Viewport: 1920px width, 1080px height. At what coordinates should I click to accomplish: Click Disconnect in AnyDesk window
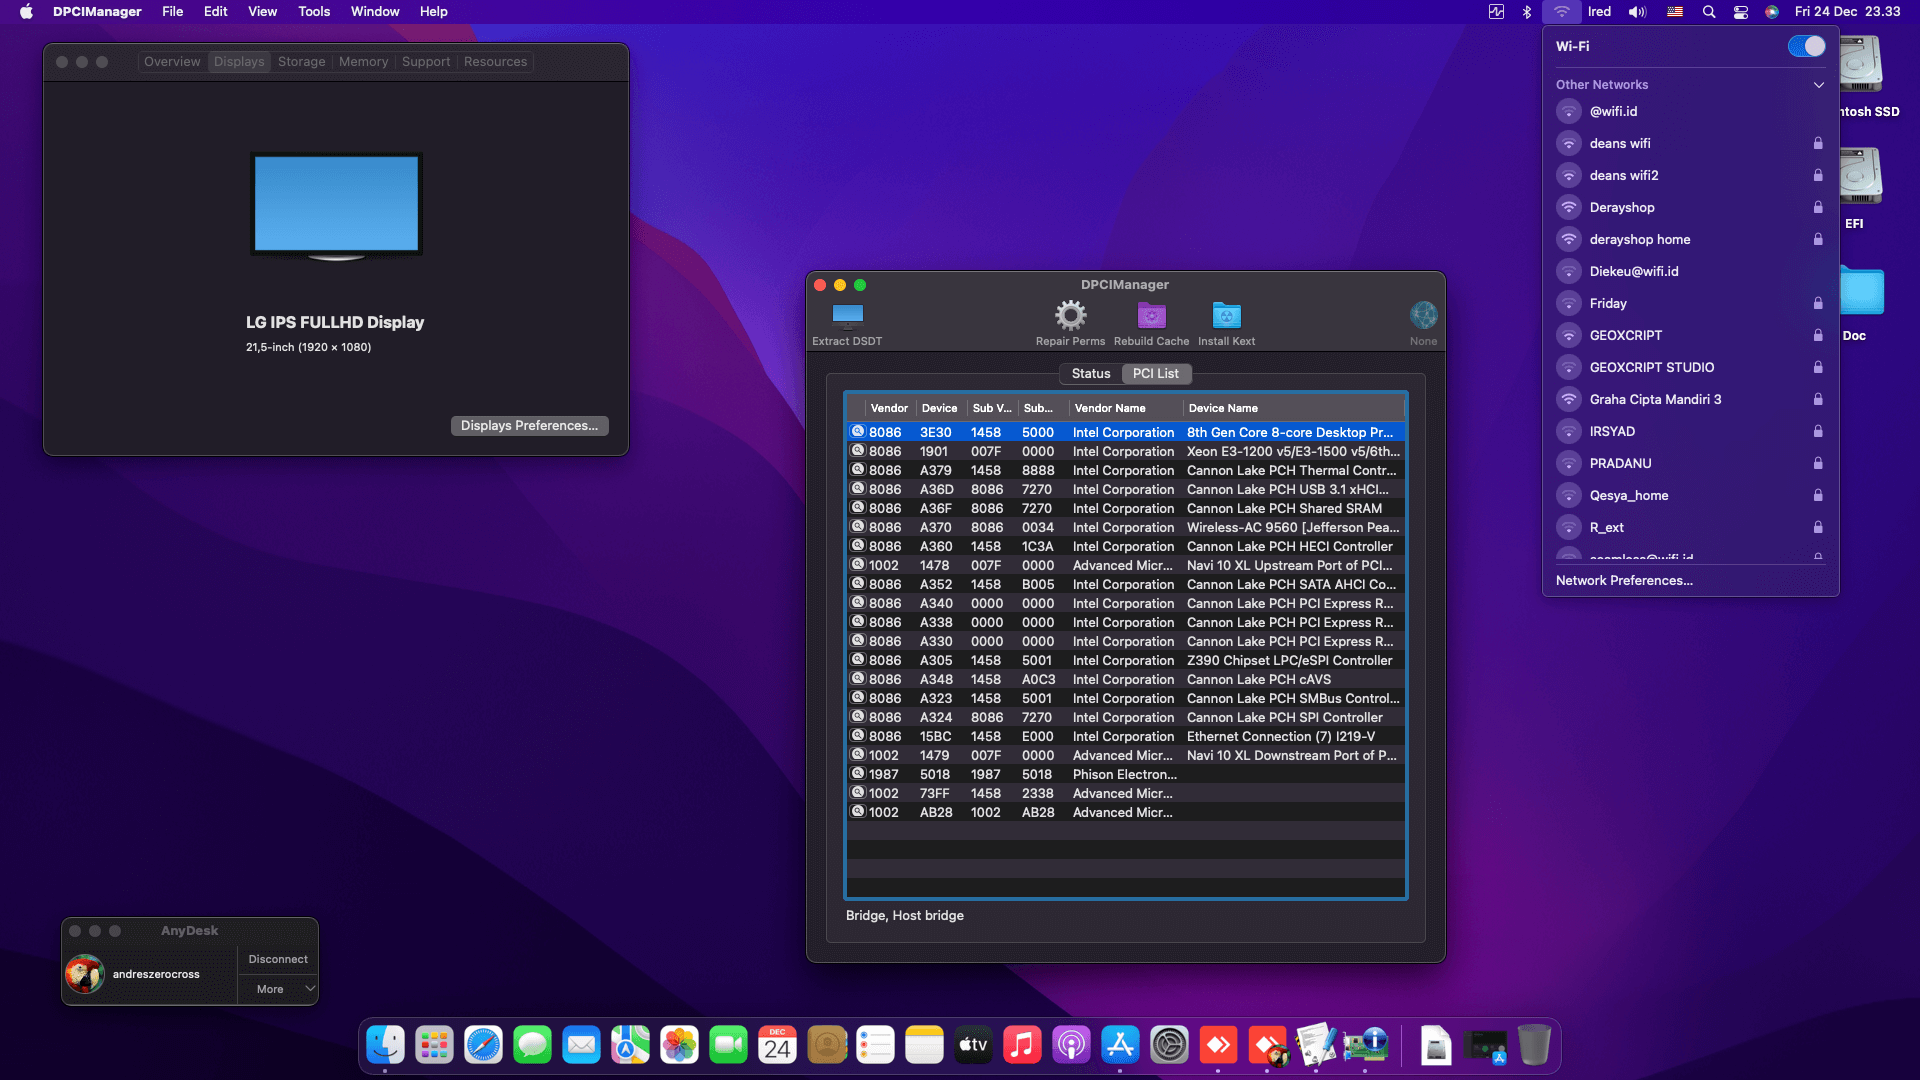click(x=278, y=959)
